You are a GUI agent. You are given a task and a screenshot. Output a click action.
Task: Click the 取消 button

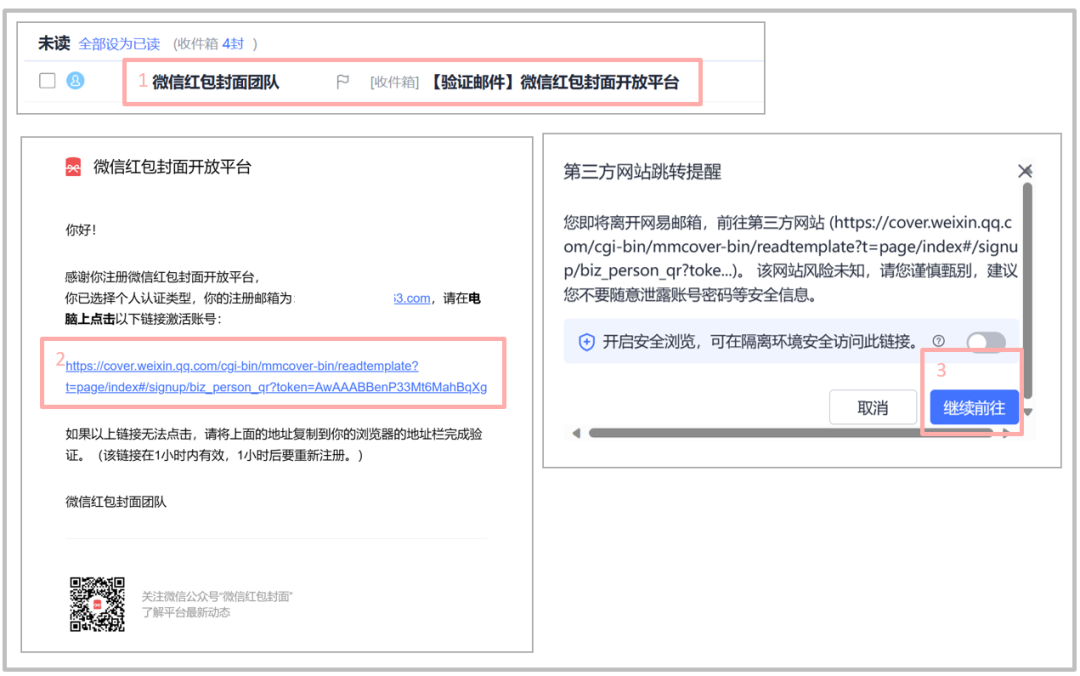coord(873,408)
